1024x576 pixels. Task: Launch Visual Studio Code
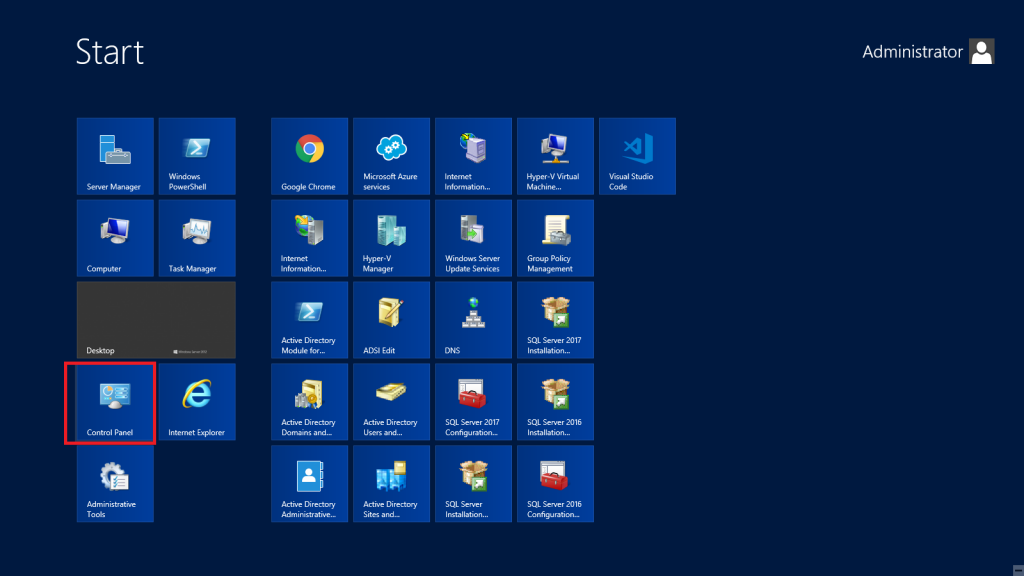tap(637, 156)
